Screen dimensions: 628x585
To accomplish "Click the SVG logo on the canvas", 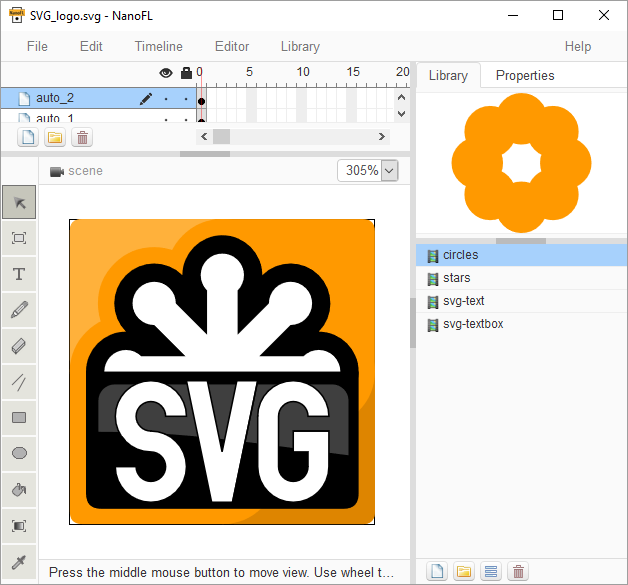I will point(222,372).
